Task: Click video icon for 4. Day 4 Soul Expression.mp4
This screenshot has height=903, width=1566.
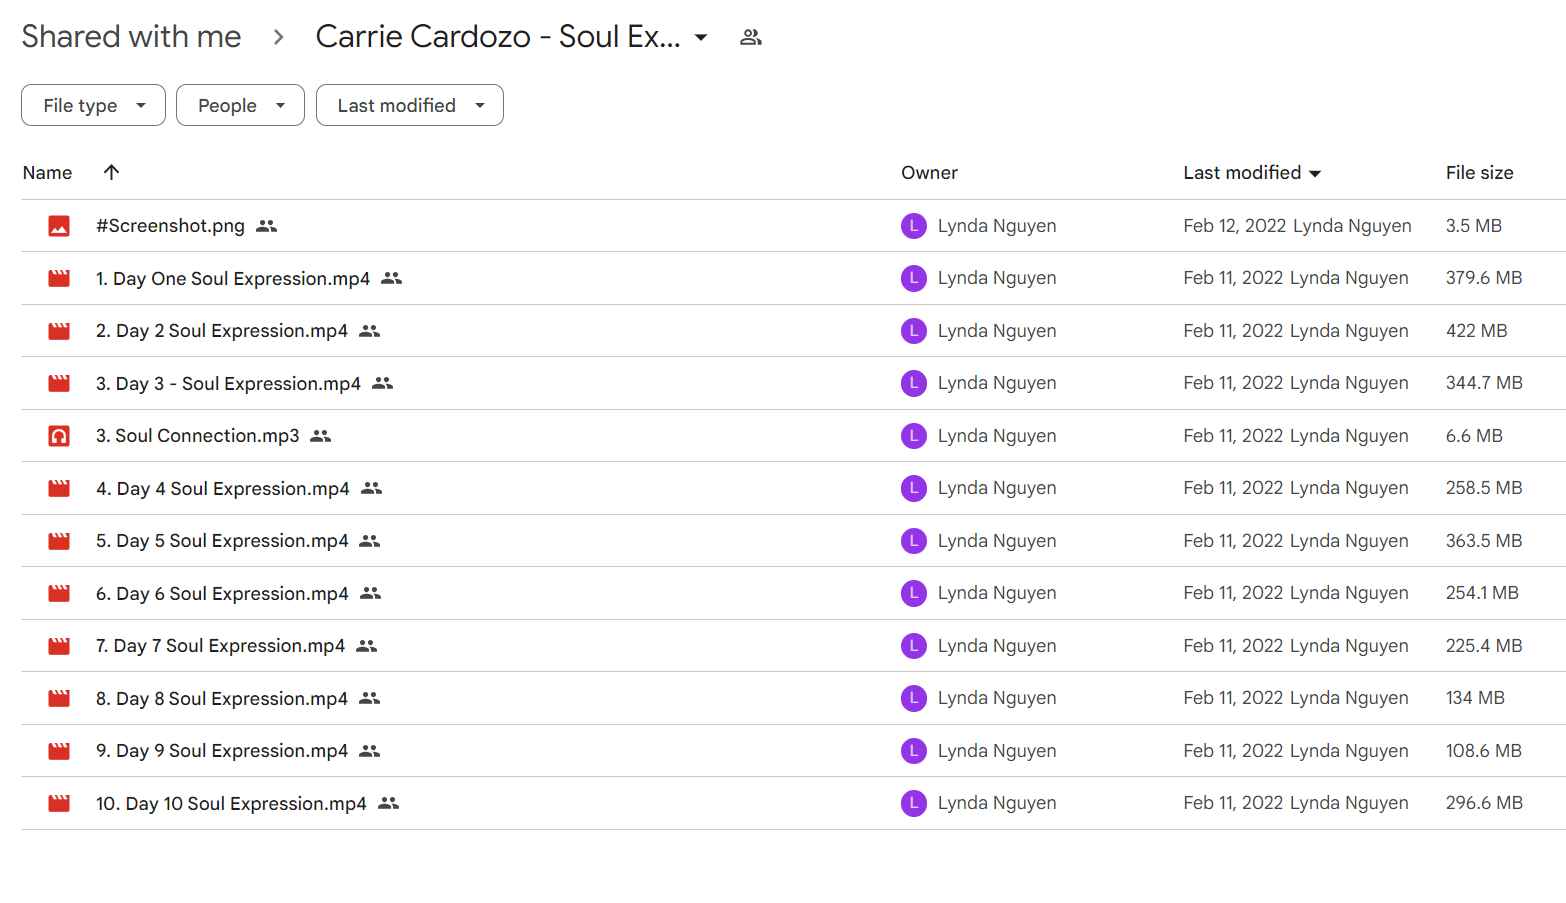Action: [x=59, y=488]
